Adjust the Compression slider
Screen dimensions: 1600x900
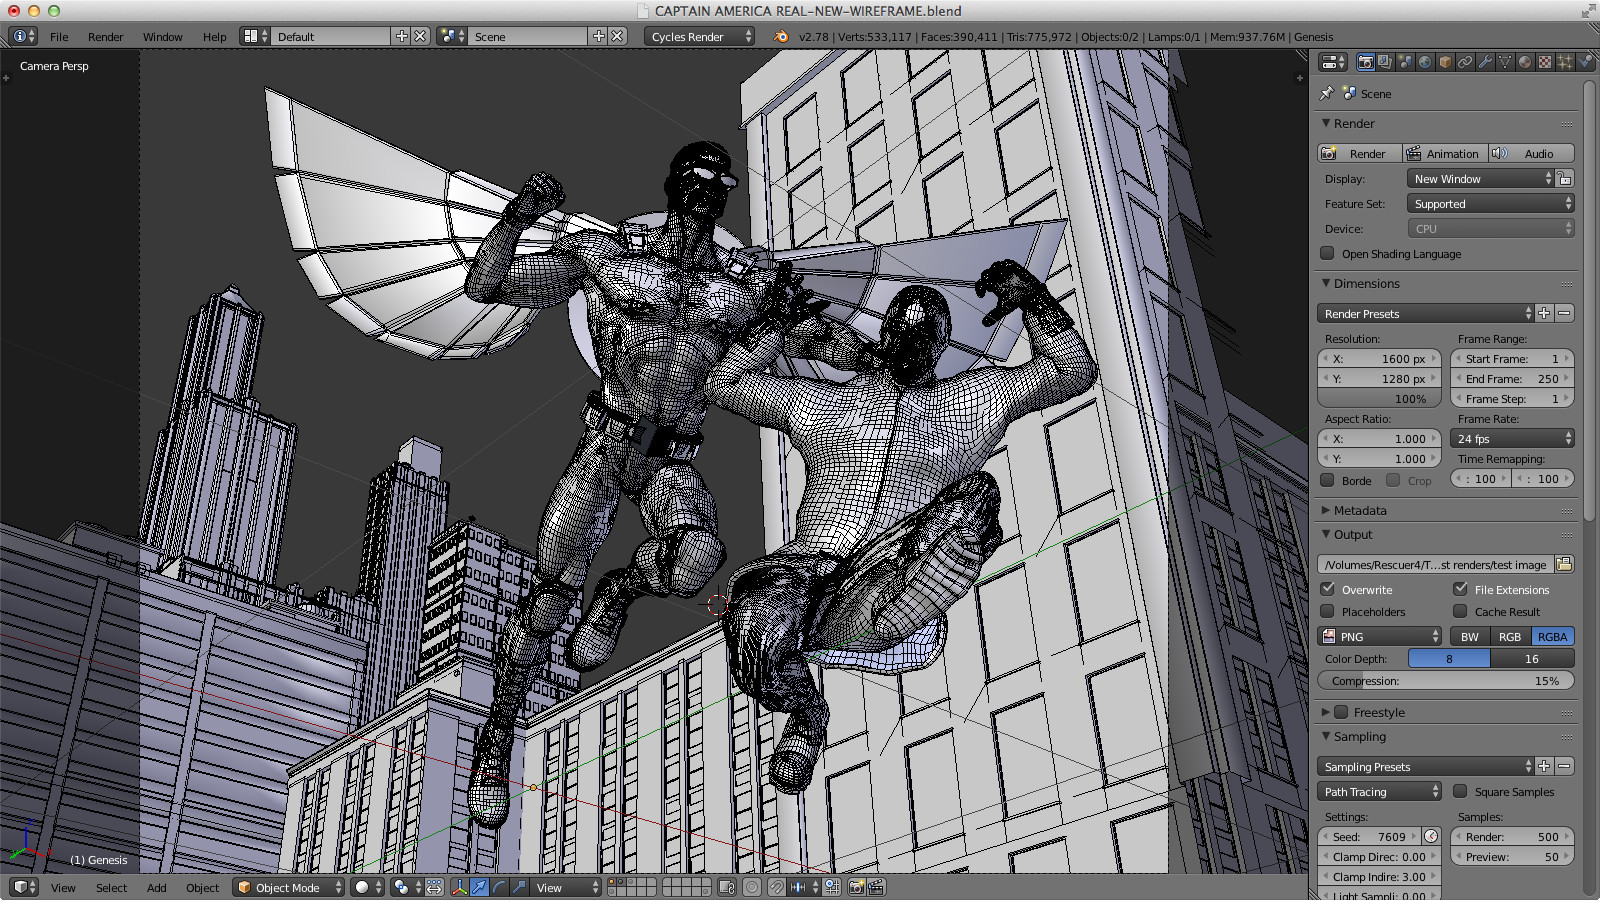tap(1445, 680)
